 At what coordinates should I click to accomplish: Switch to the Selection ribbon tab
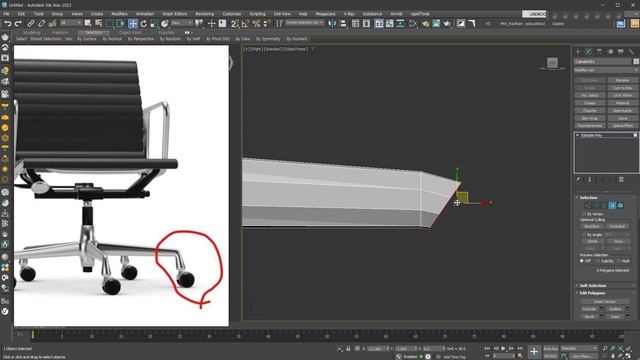94,33
